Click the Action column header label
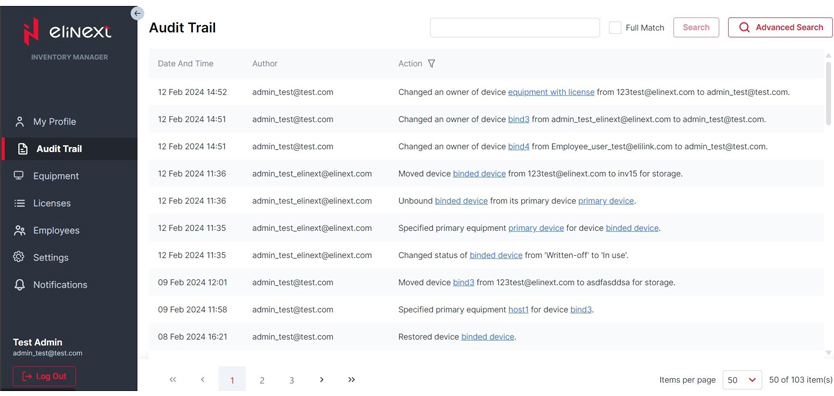 pos(410,63)
